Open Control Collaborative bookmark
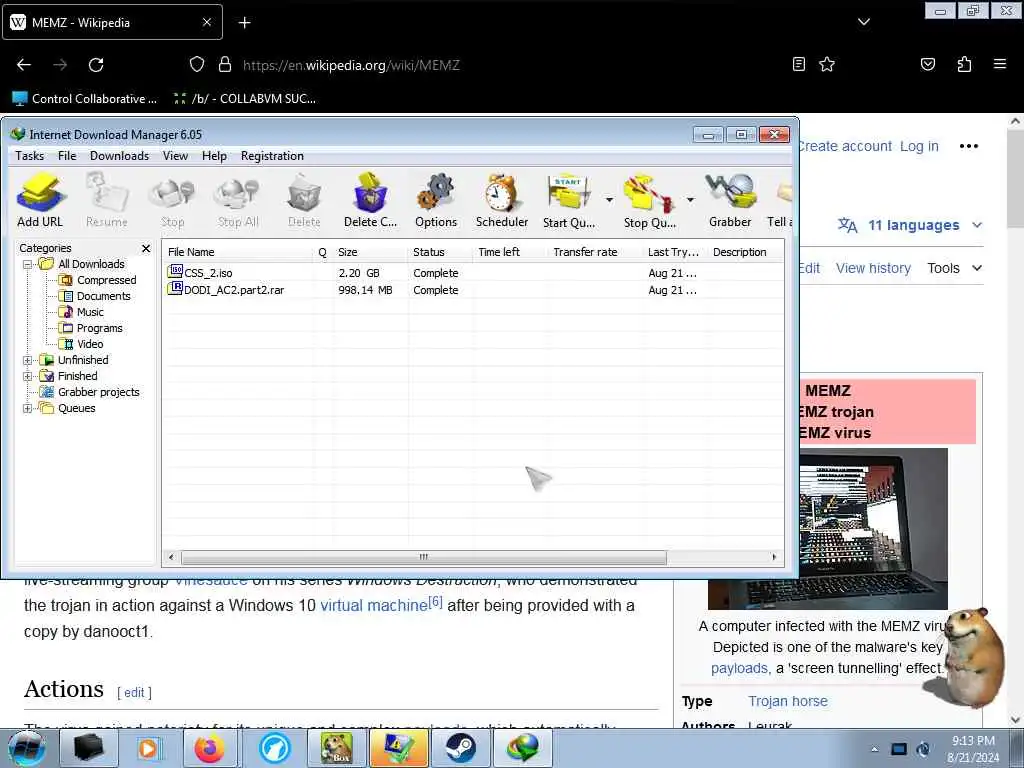 (x=85, y=99)
